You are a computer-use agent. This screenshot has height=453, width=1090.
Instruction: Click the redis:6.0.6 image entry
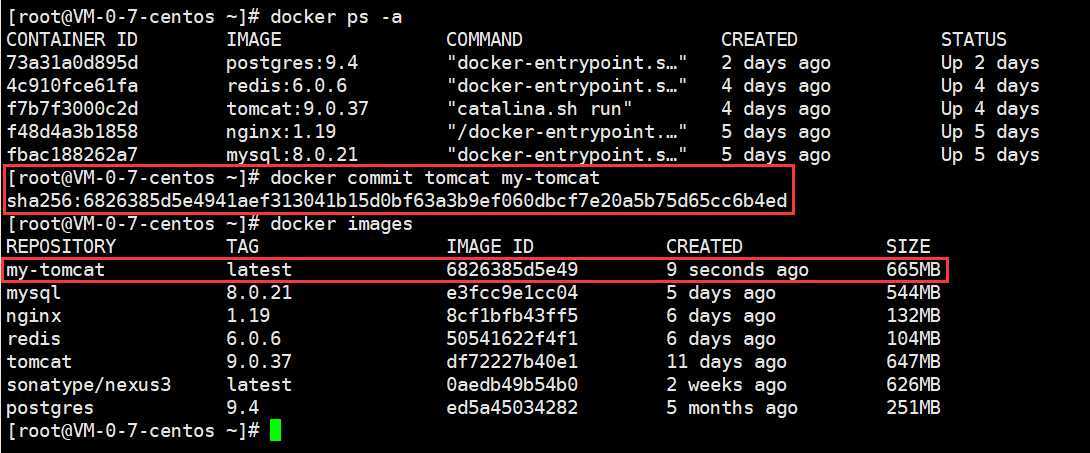pos(286,86)
